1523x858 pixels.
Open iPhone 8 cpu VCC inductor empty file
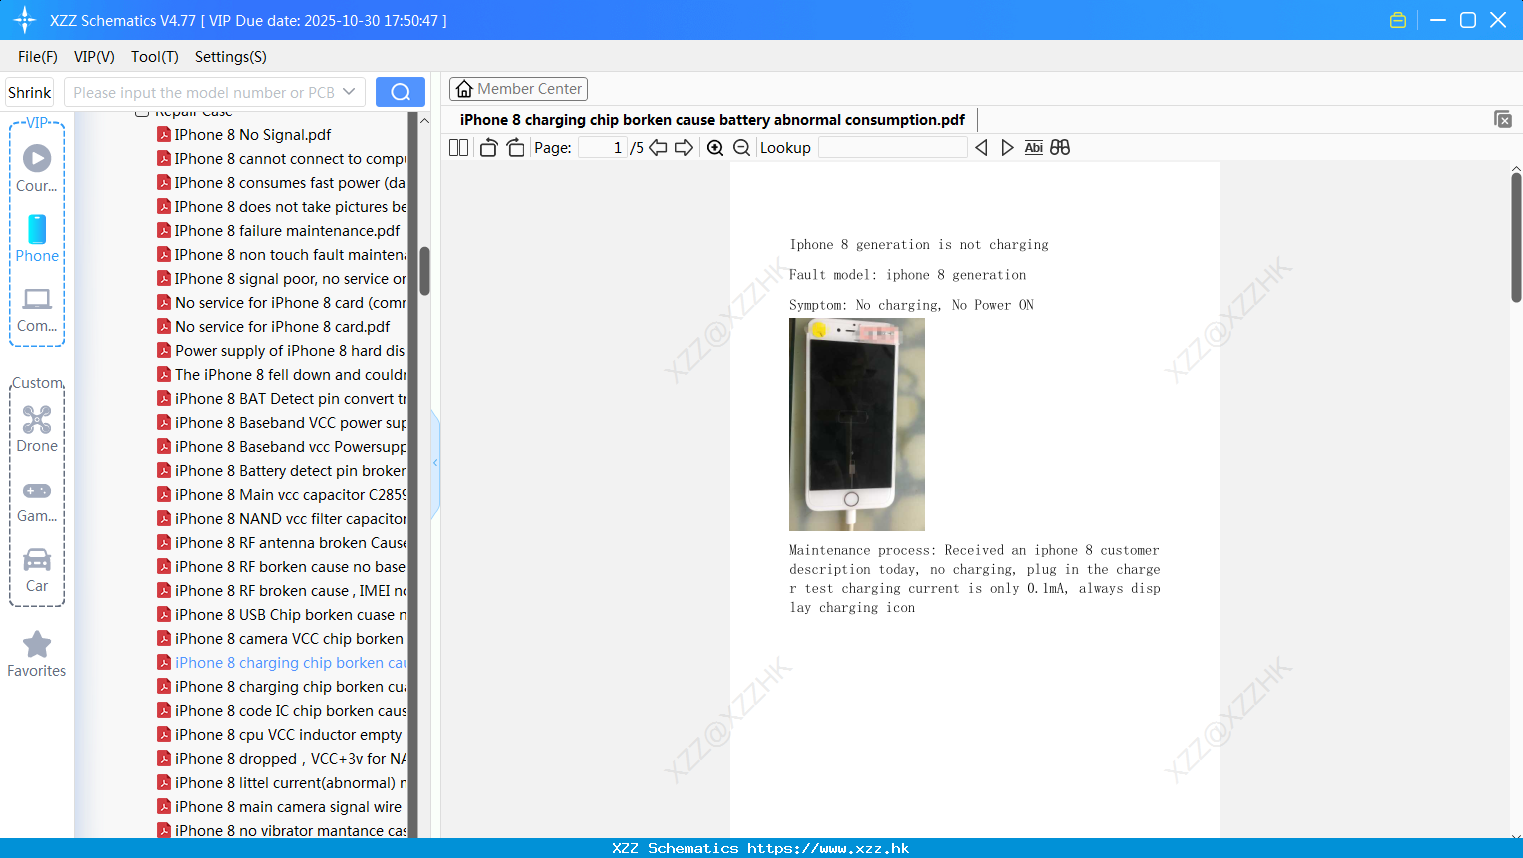click(x=279, y=735)
